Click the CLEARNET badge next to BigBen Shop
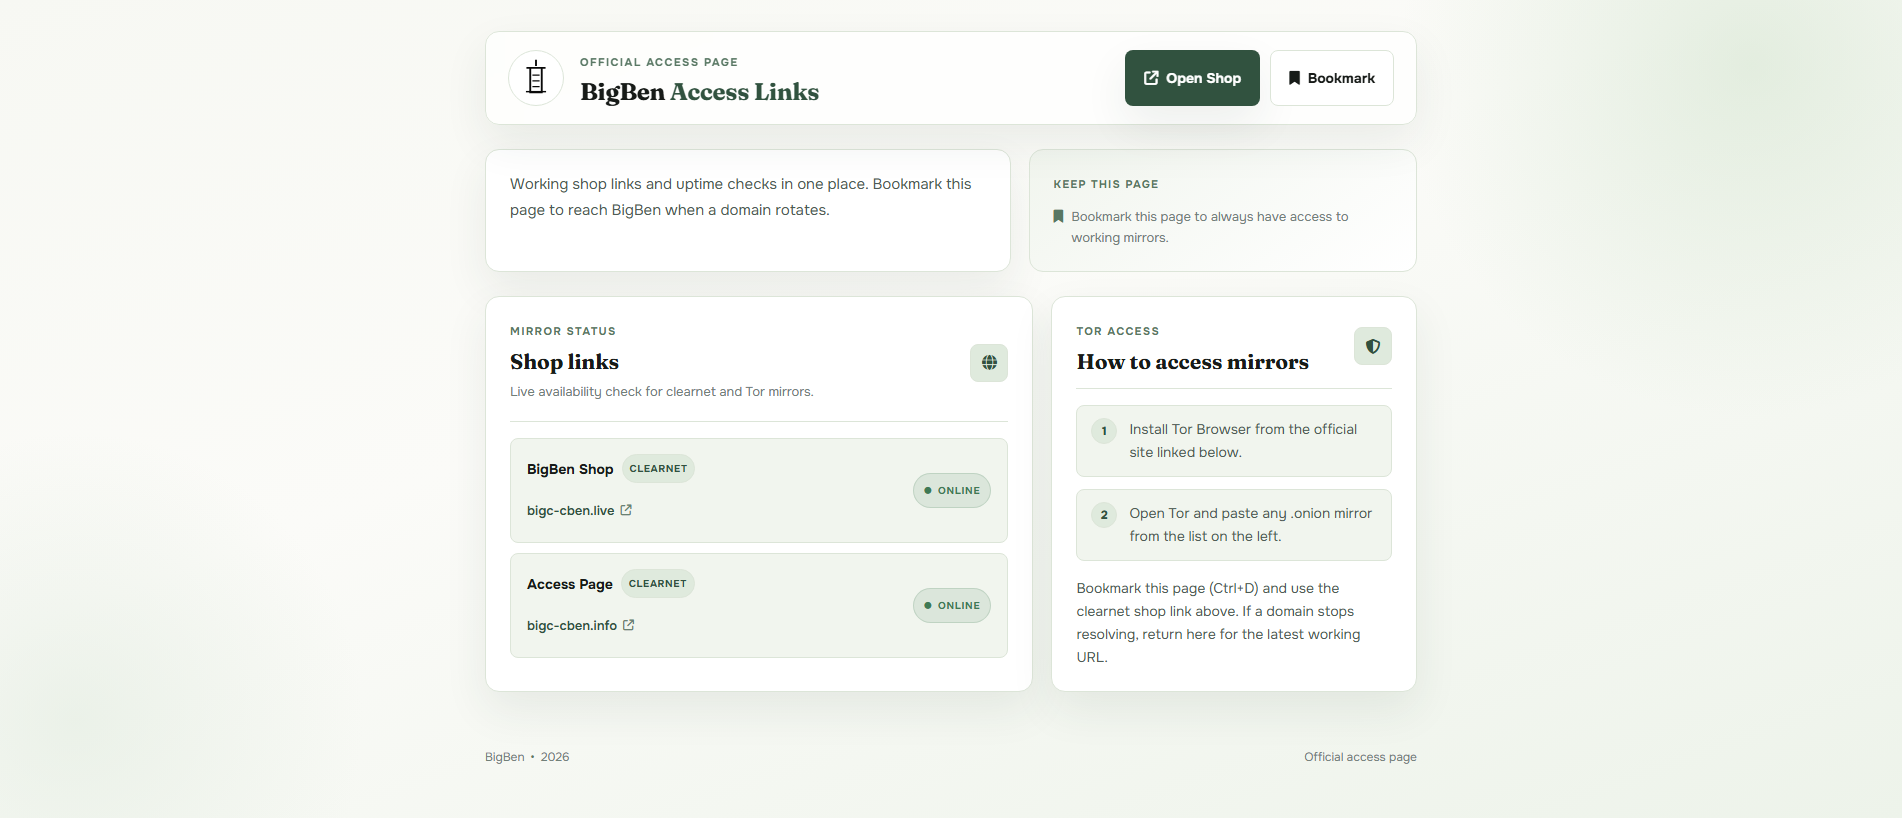 click(x=658, y=468)
